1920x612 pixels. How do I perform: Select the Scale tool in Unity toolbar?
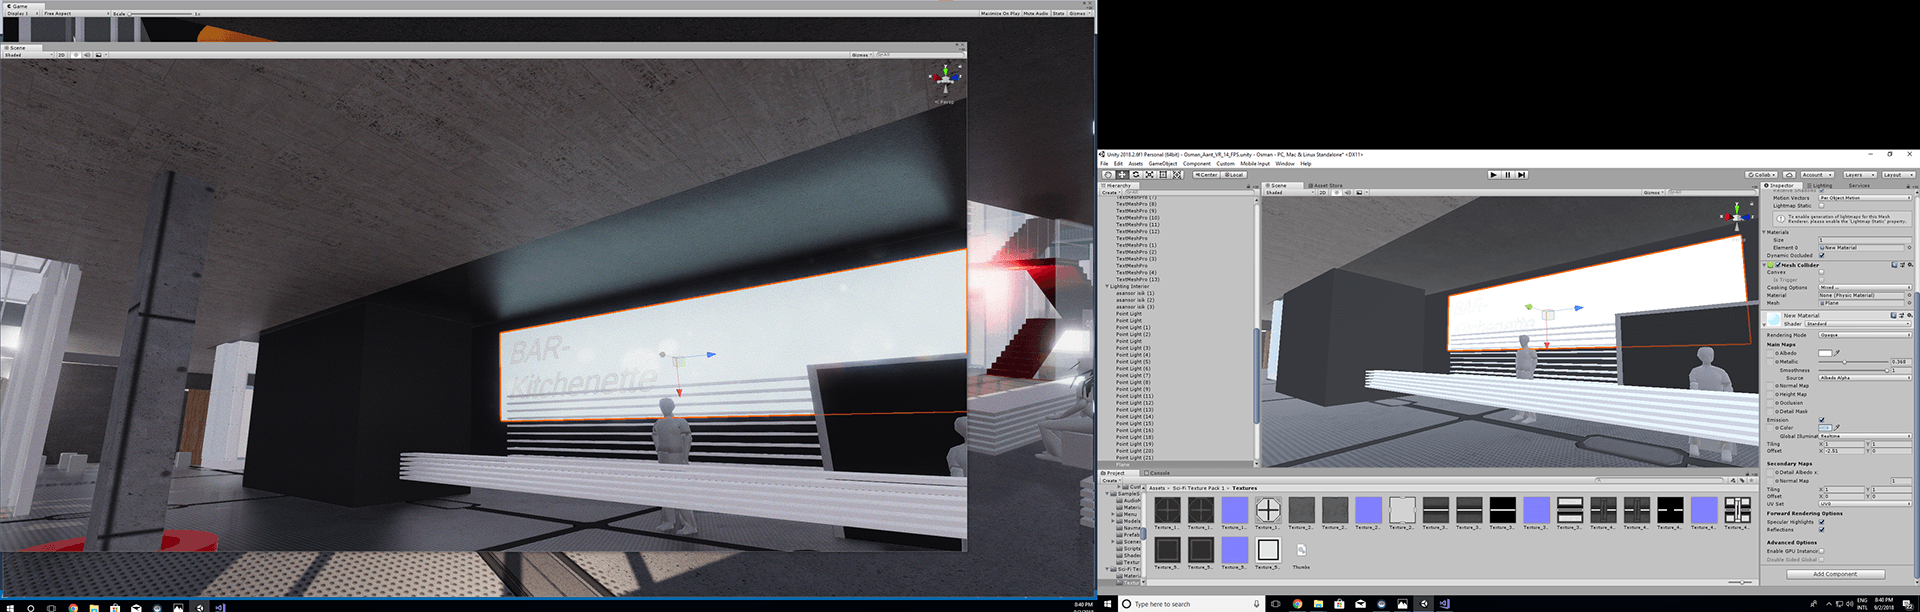(1150, 175)
